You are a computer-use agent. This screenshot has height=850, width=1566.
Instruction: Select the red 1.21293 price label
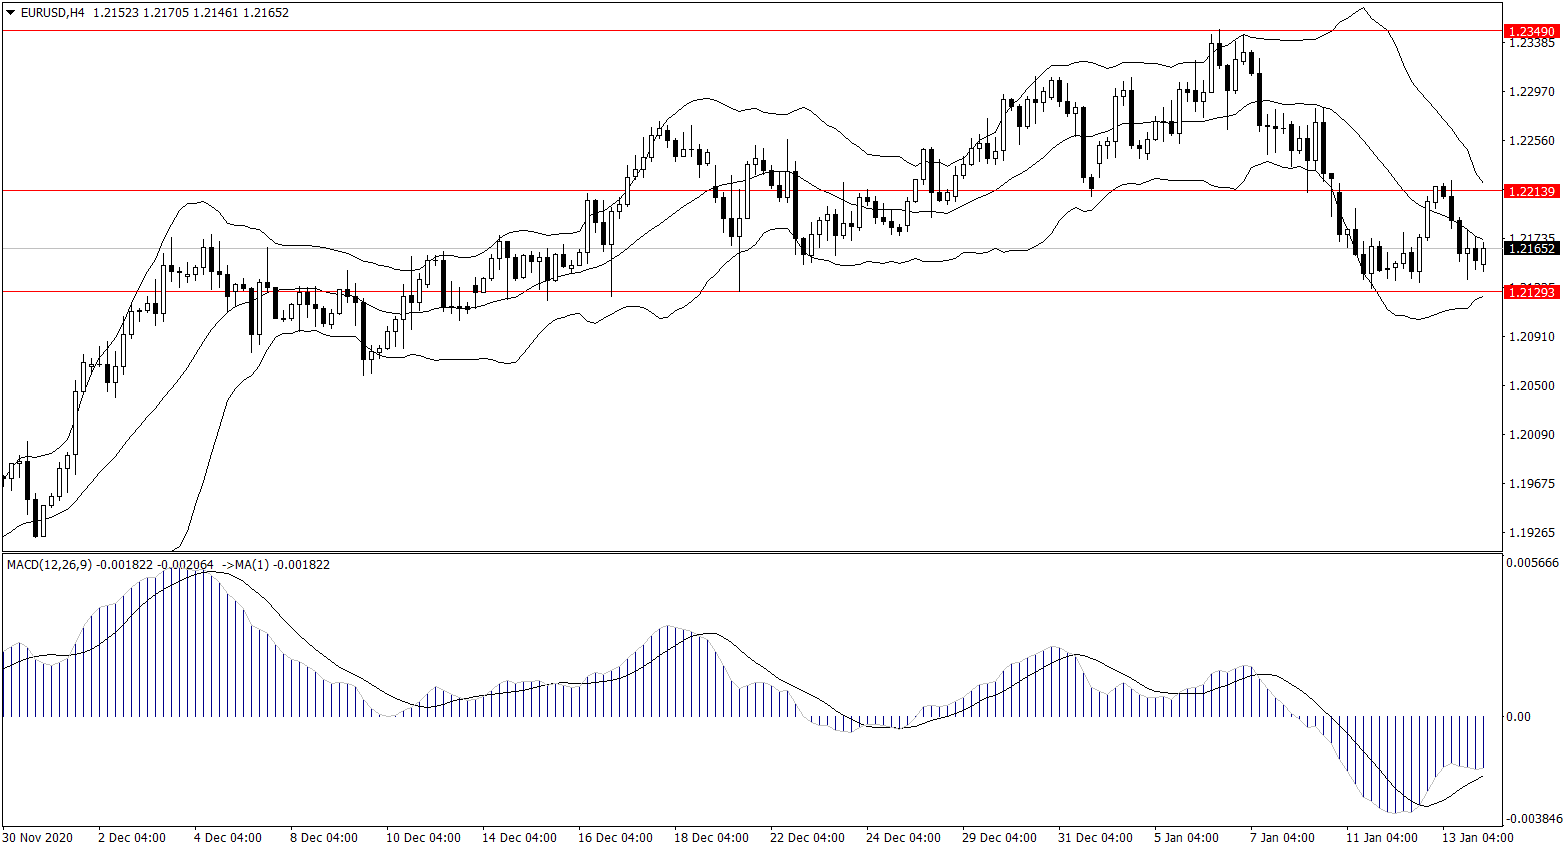click(1531, 292)
